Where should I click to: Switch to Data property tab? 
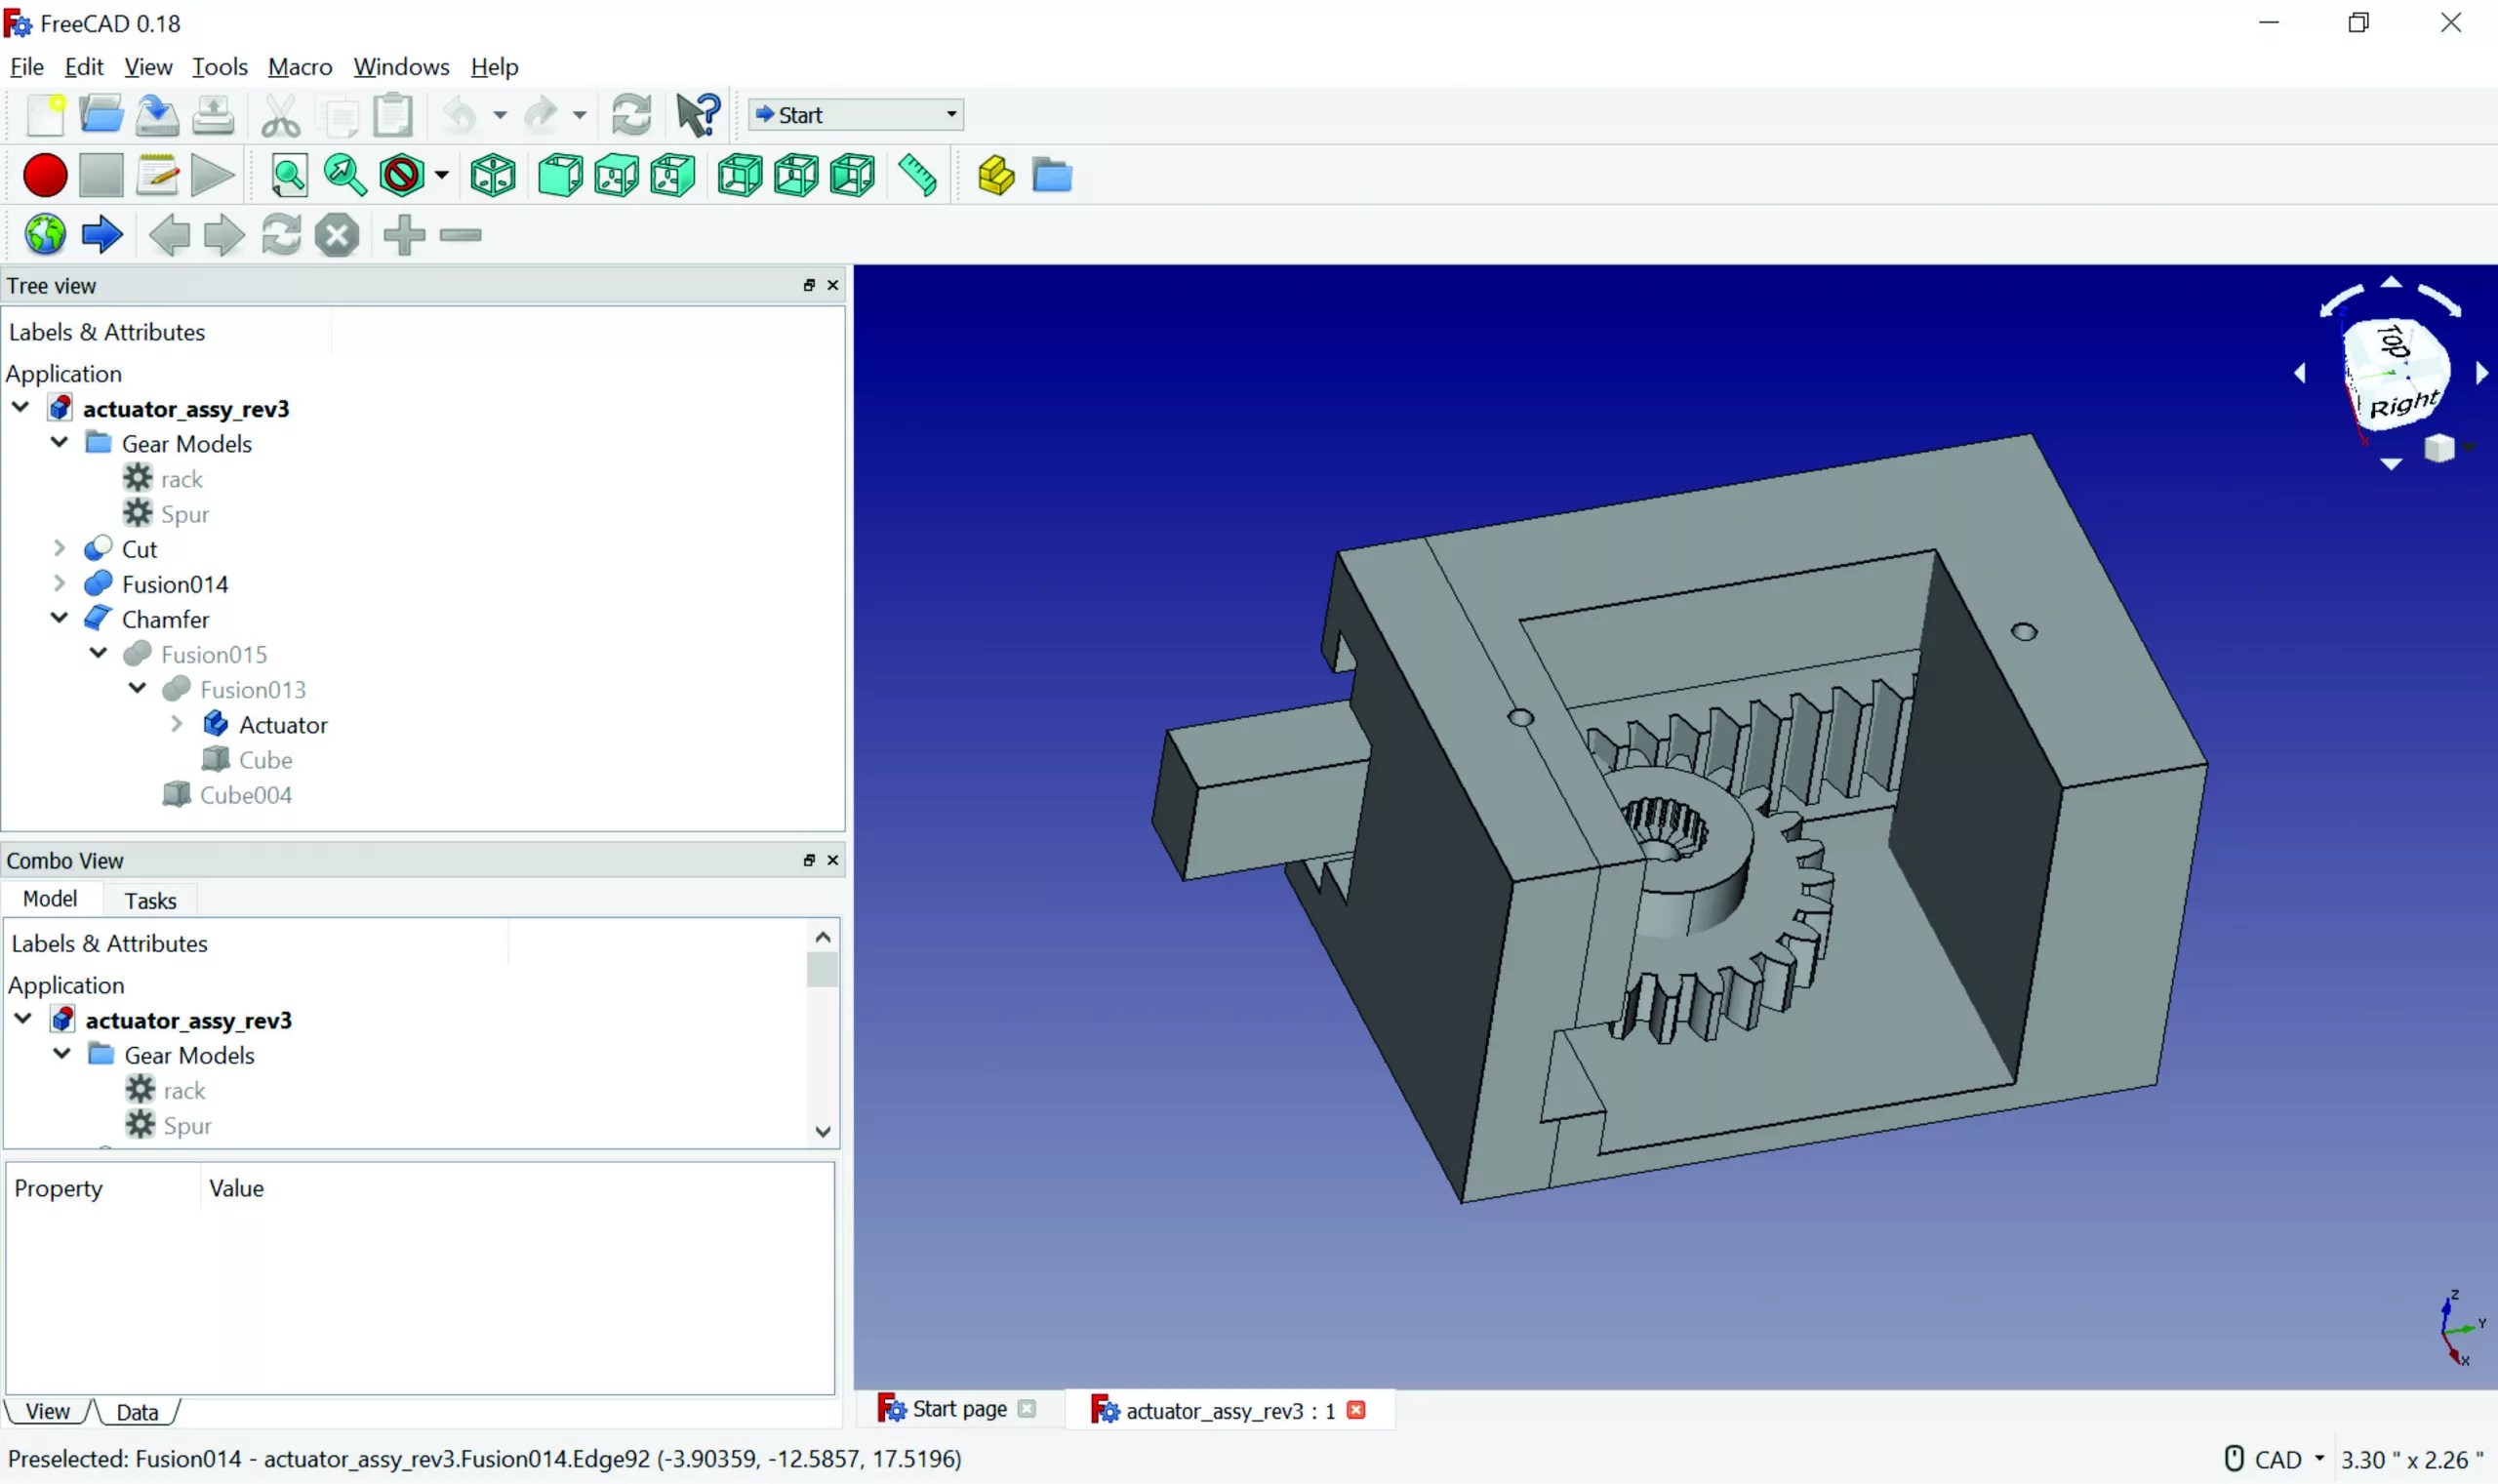tap(137, 1411)
